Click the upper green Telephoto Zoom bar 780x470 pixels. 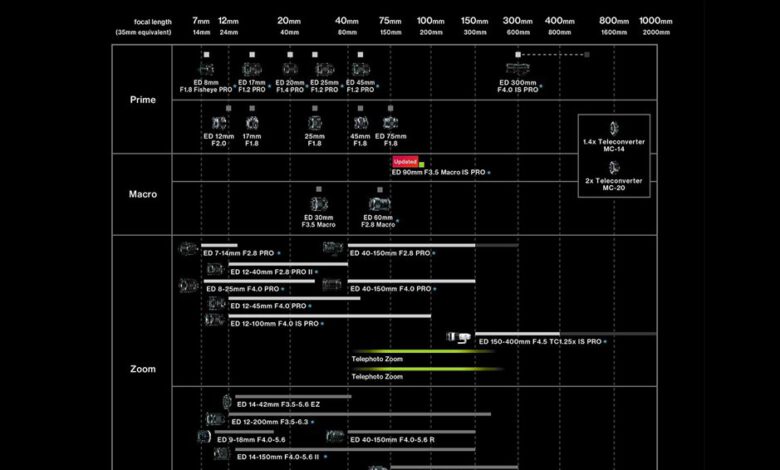[423, 352]
